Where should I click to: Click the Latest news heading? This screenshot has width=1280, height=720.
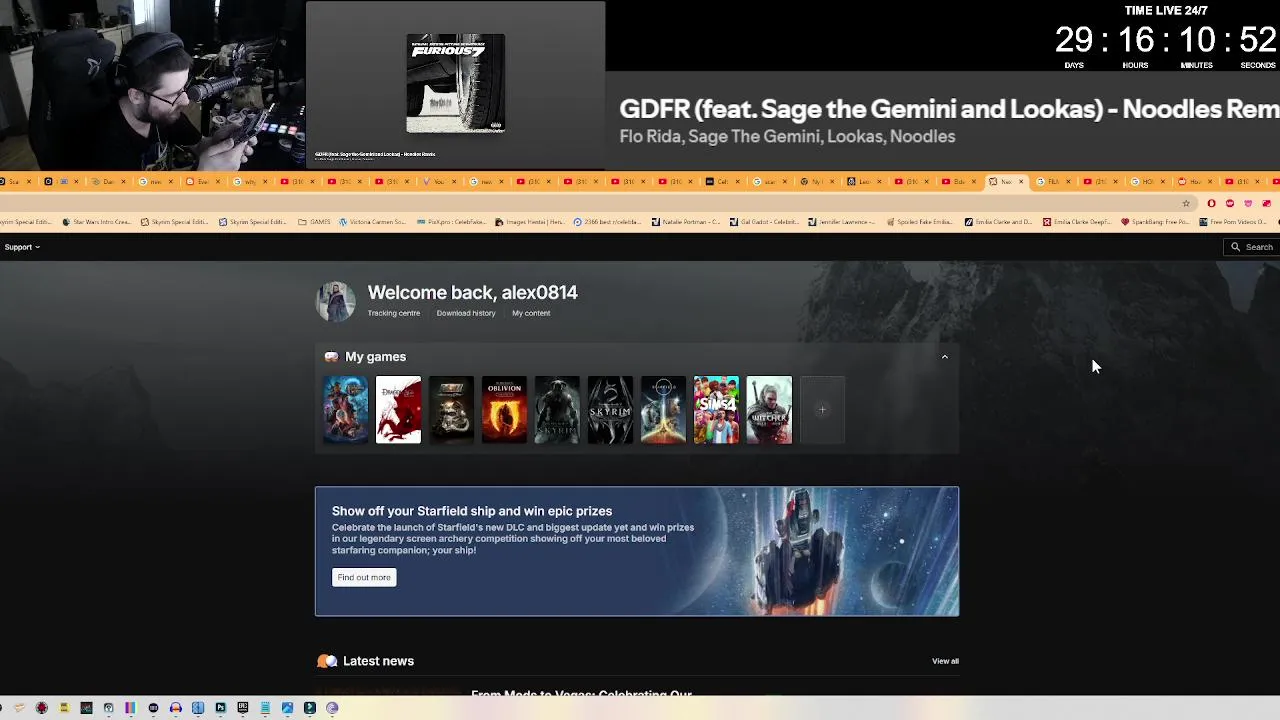click(x=378, y=661)
